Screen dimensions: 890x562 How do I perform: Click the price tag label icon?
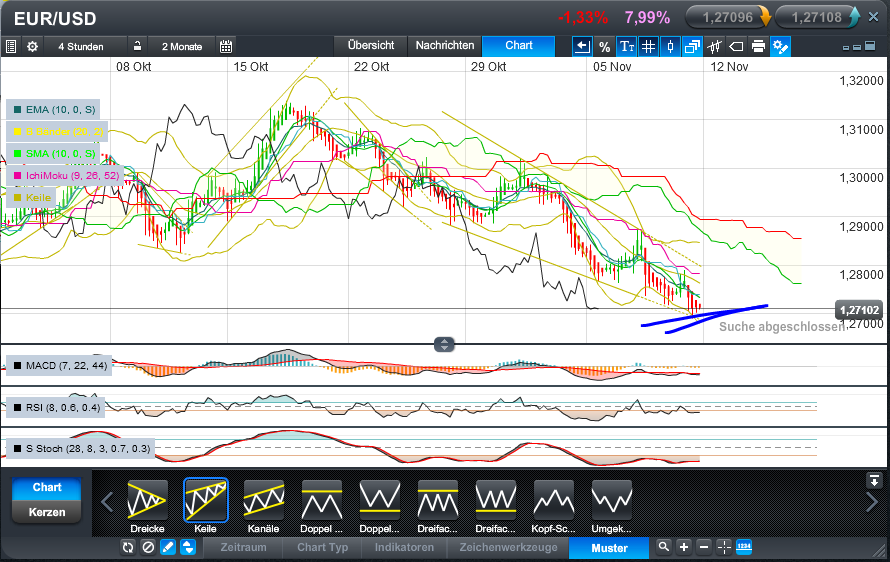coord(736,47)
